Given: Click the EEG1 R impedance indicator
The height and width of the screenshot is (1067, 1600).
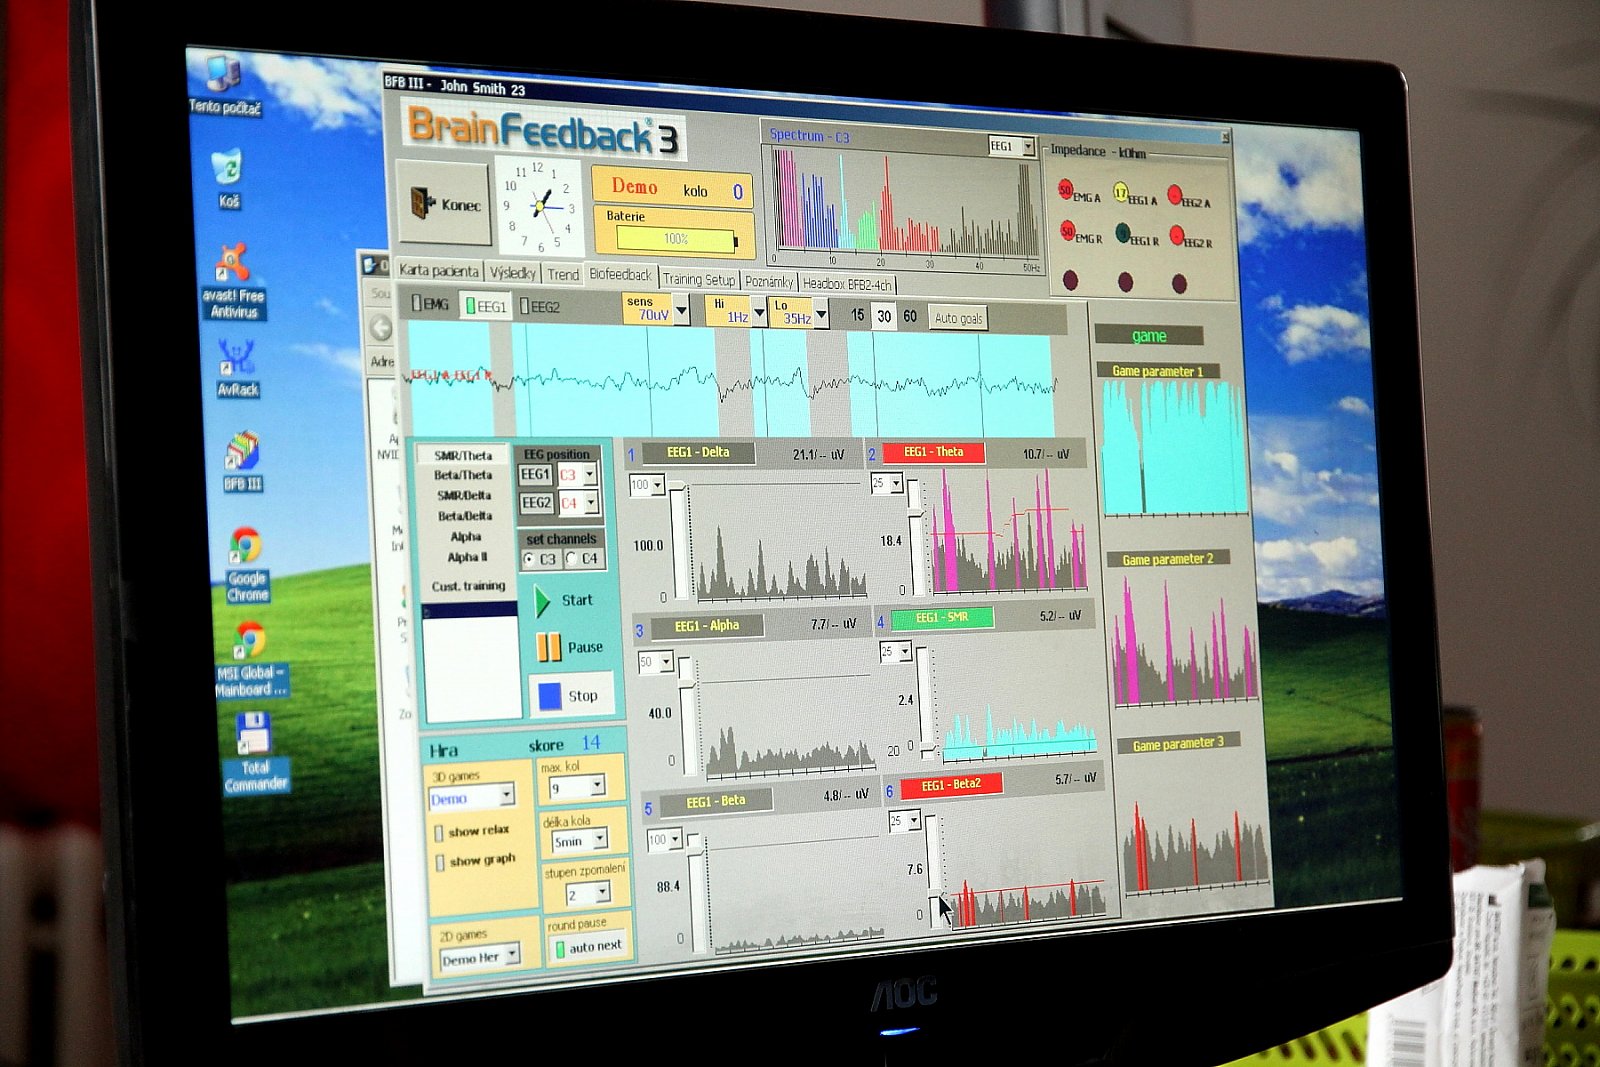Looking at the screenshot, I should tap(1123, 234).
